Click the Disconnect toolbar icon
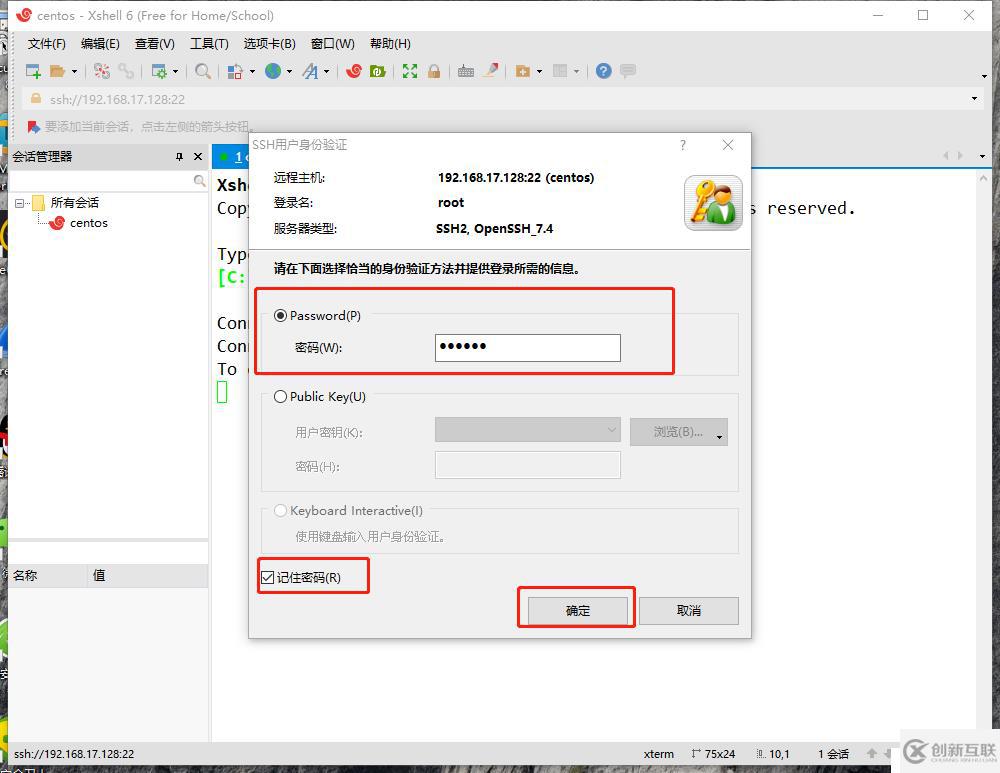Screen dimensions: 1000x773 tap(101, 71)
